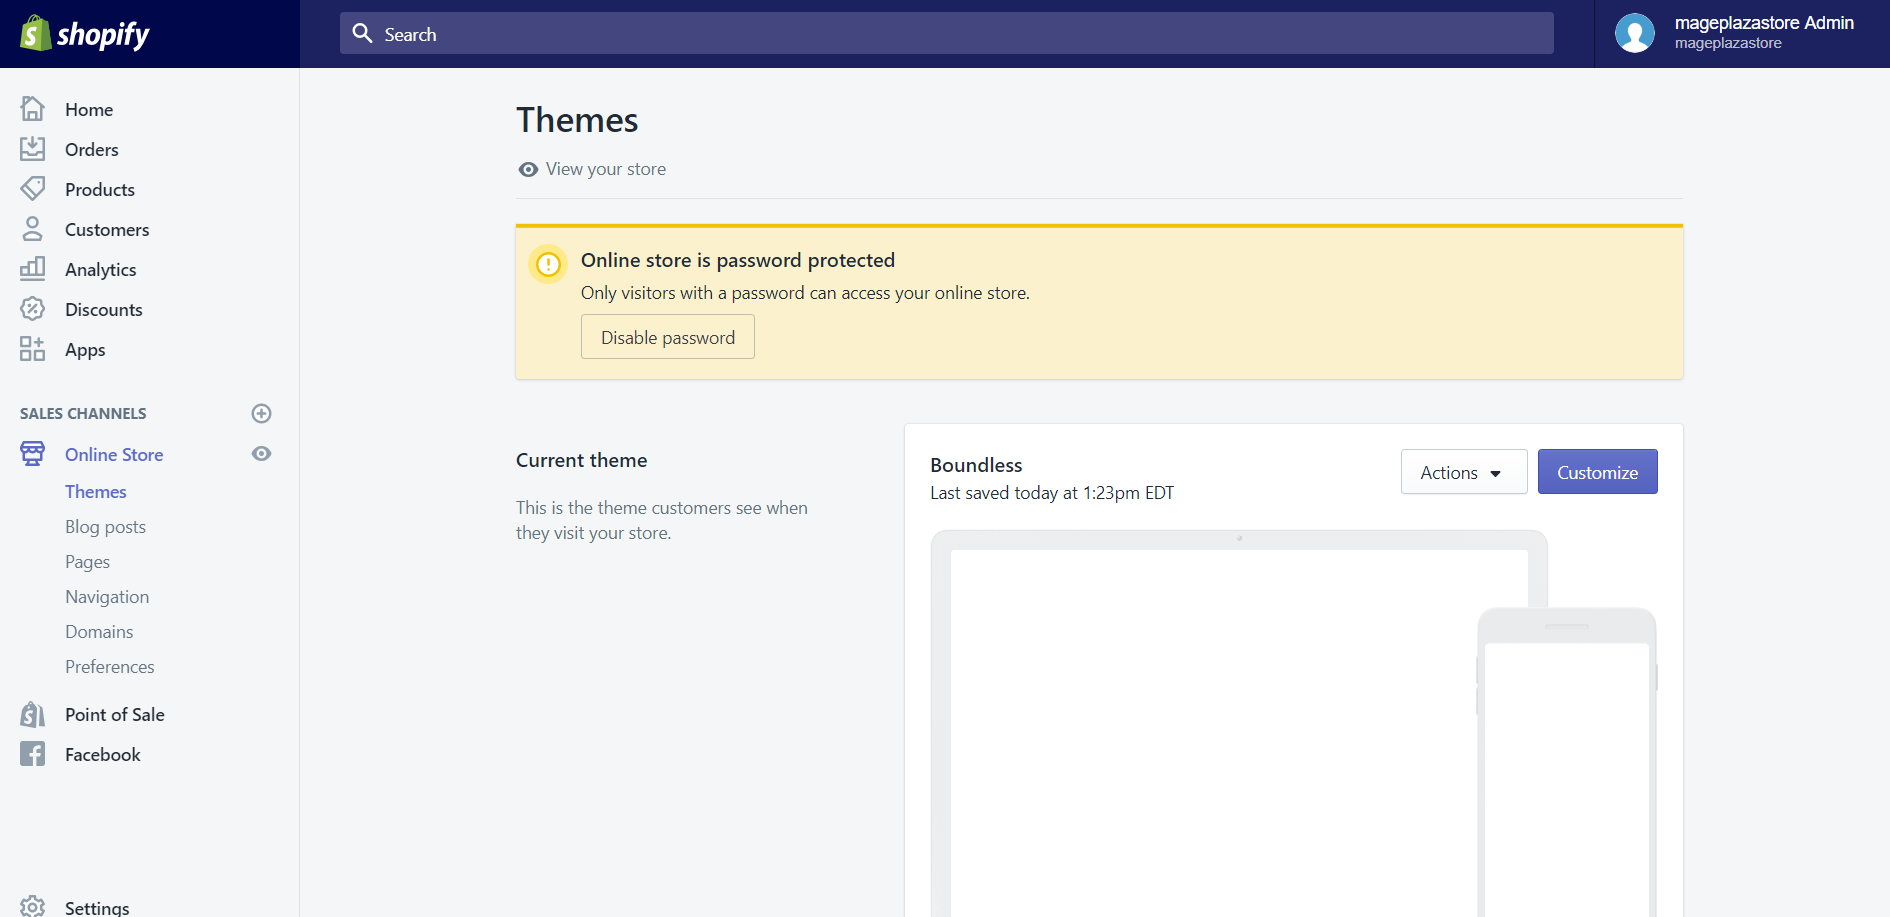Click the Analytics bar chart icon
1890x917 pixels.
pyautogui.click(x=32, y=268)
